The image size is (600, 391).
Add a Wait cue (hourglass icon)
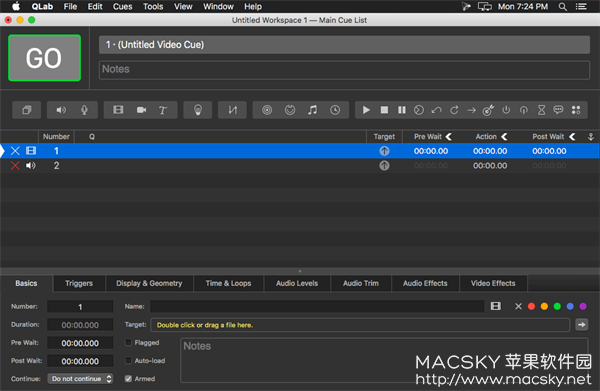541,110
